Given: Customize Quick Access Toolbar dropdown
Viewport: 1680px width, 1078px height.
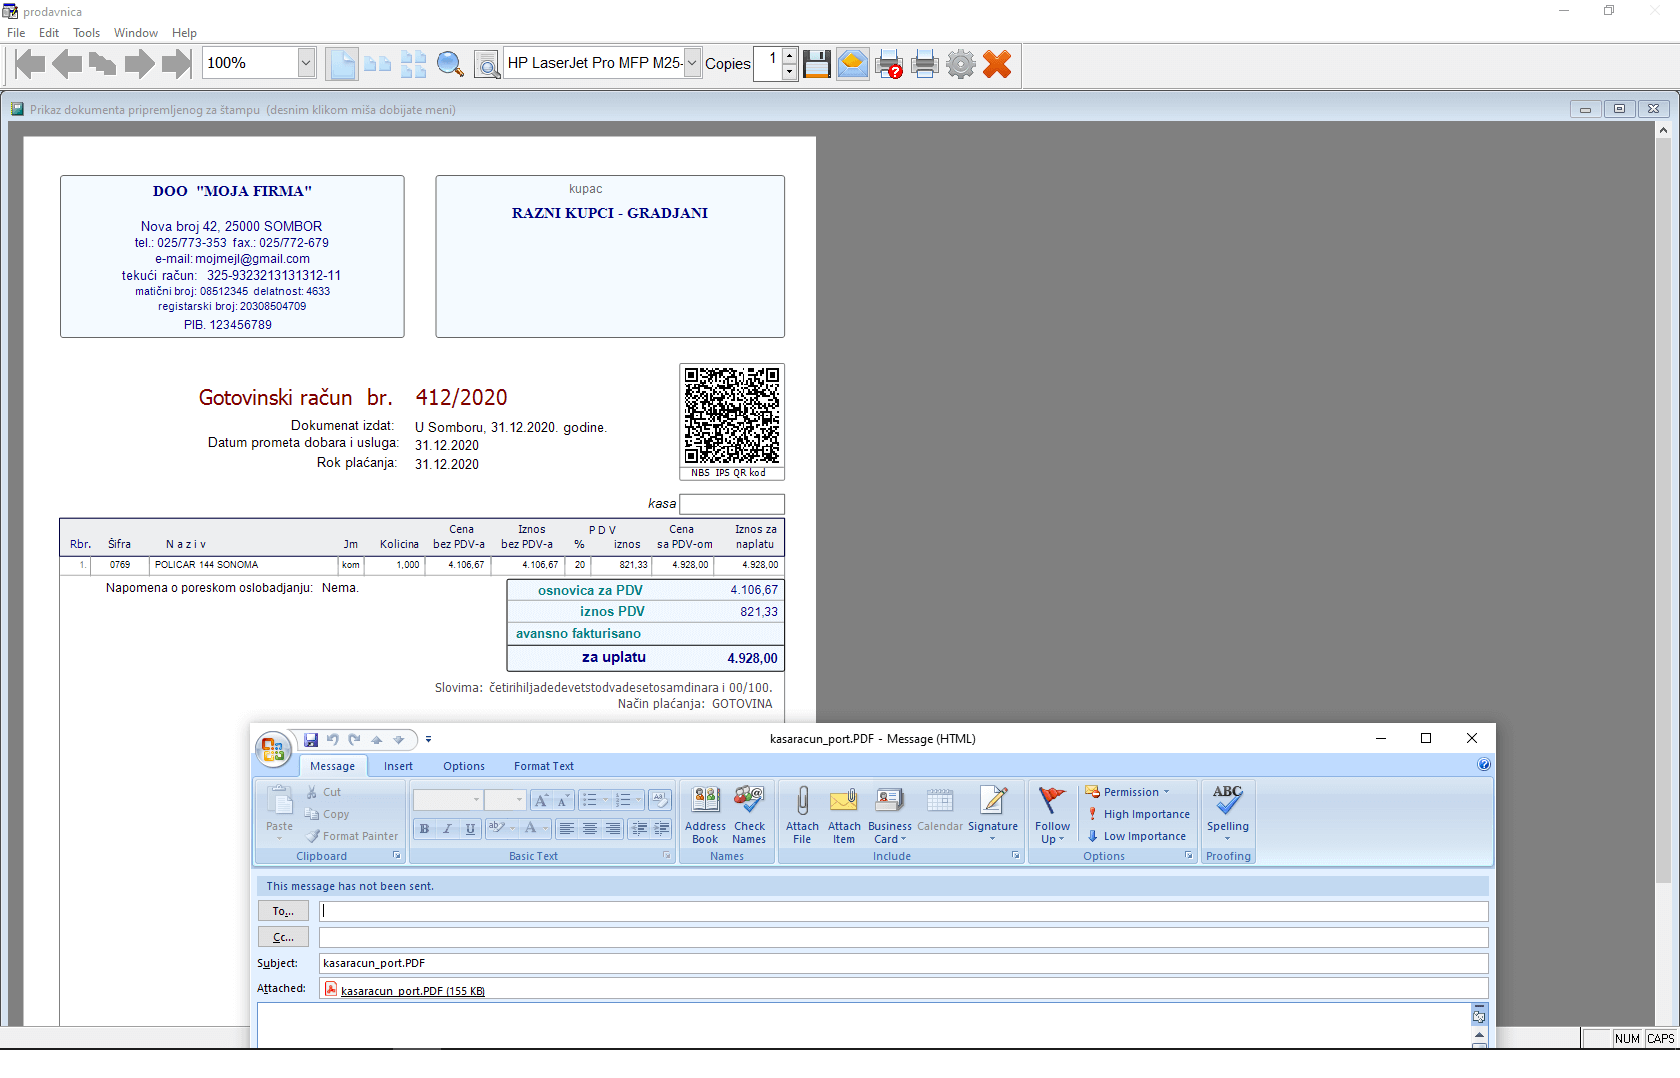Looking at the screenshot, I should 428,740.
